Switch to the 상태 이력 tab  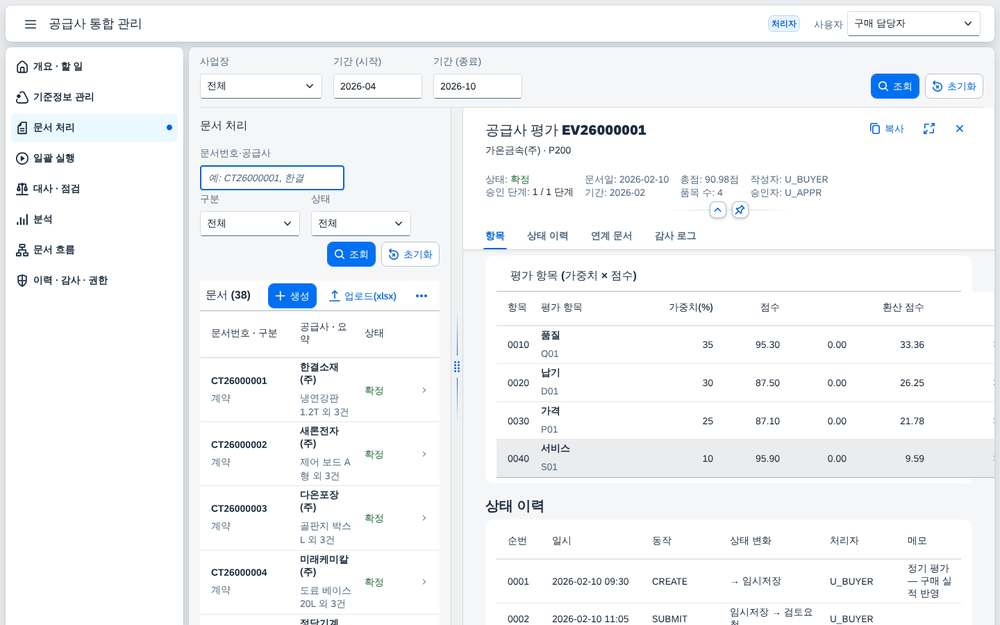[547, 236]
